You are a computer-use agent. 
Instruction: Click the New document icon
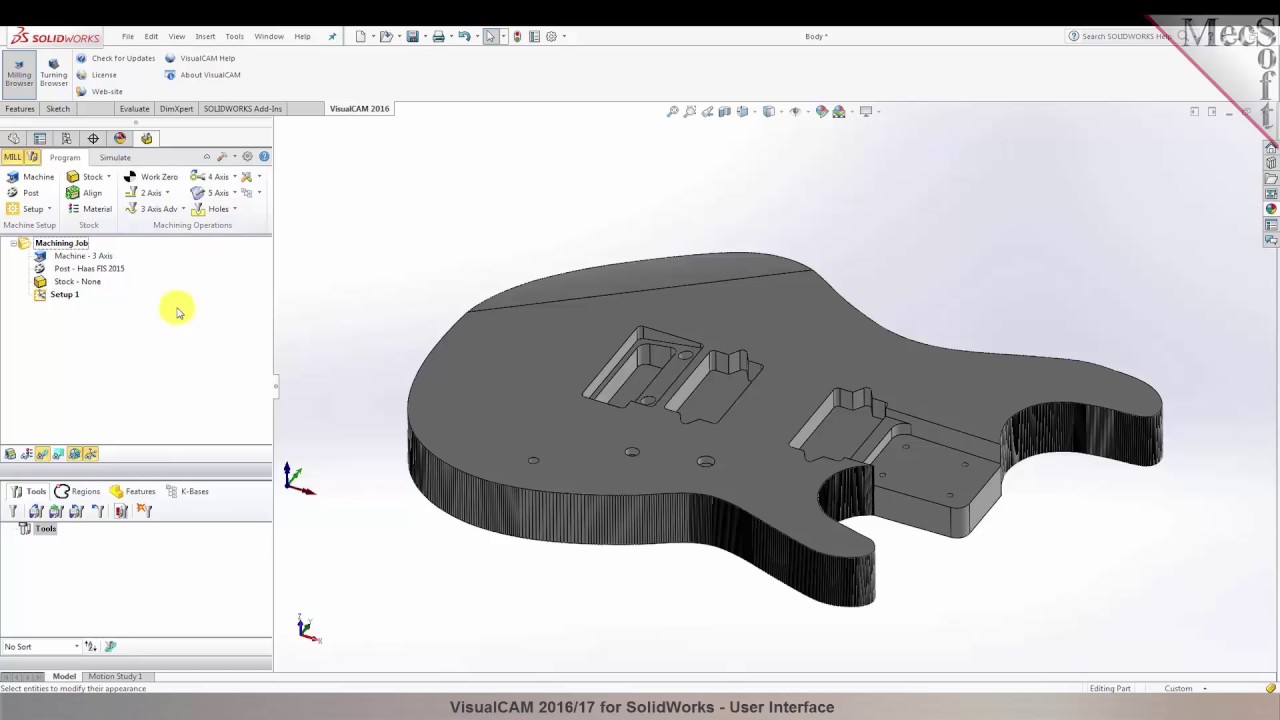[x=361, y=36]
